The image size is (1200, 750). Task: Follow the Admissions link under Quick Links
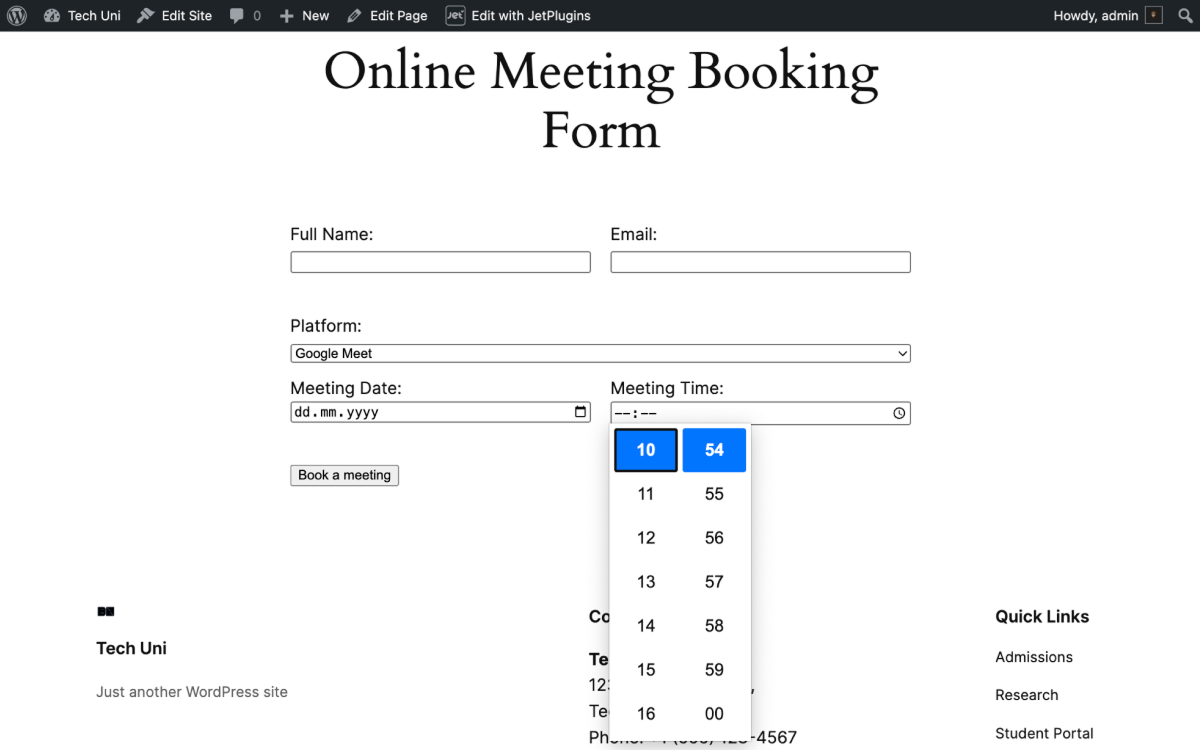[1033, 657]
